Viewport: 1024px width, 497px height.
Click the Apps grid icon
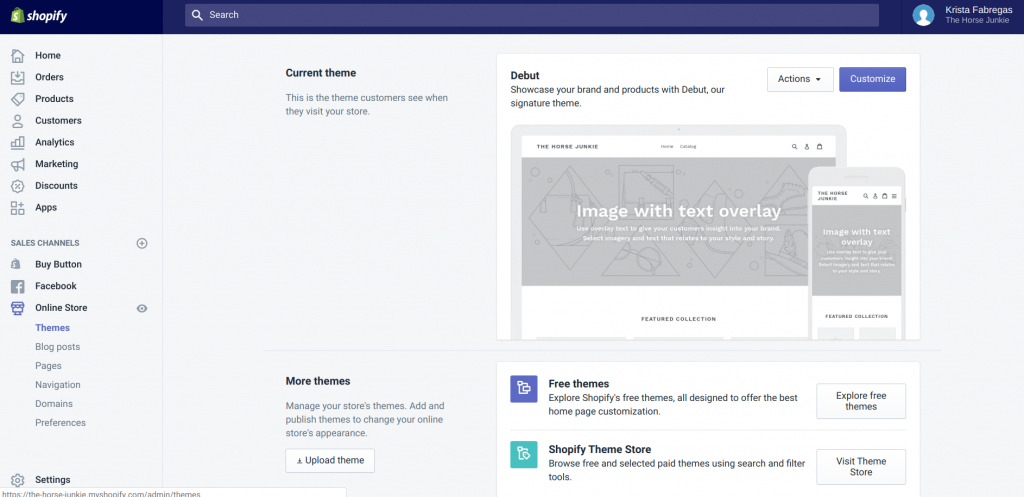pyautogui.click(x=18, y=207)
